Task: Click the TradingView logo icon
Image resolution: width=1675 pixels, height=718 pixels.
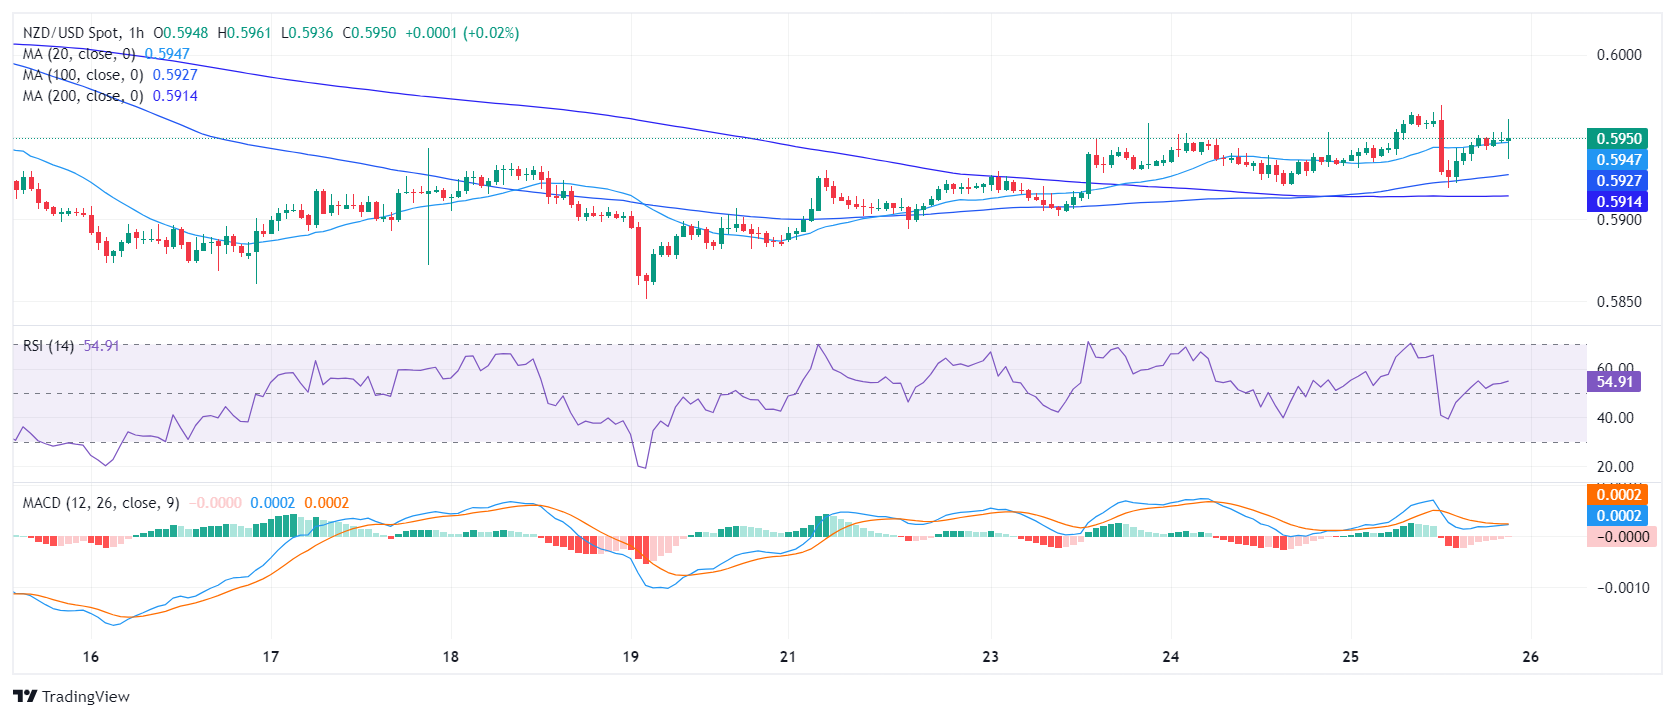Action: tap(25, 696)
